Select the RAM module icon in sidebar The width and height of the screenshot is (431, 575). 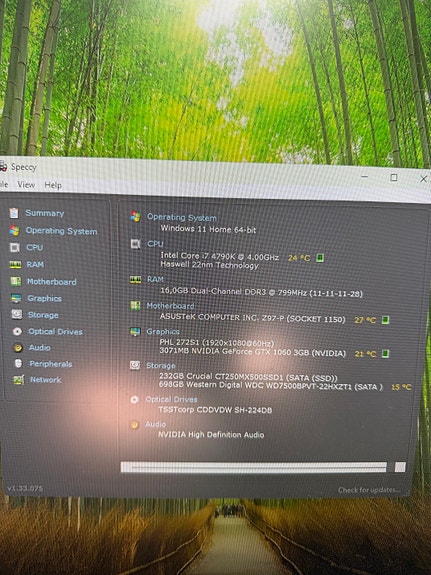15,264
